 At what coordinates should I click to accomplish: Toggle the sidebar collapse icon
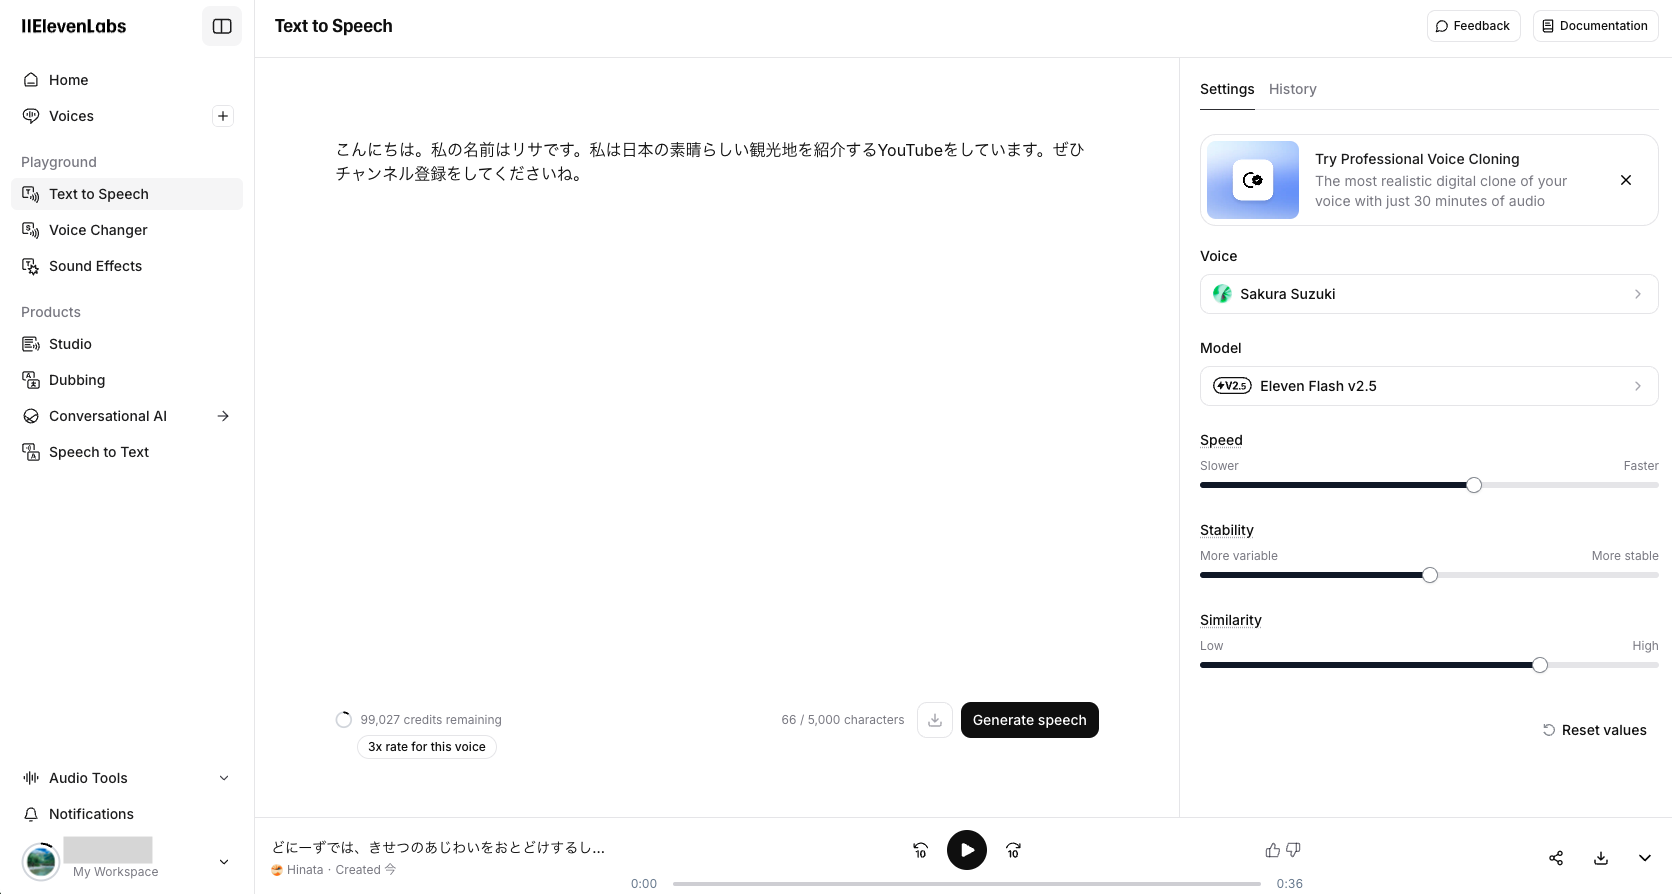click(222, 26)
